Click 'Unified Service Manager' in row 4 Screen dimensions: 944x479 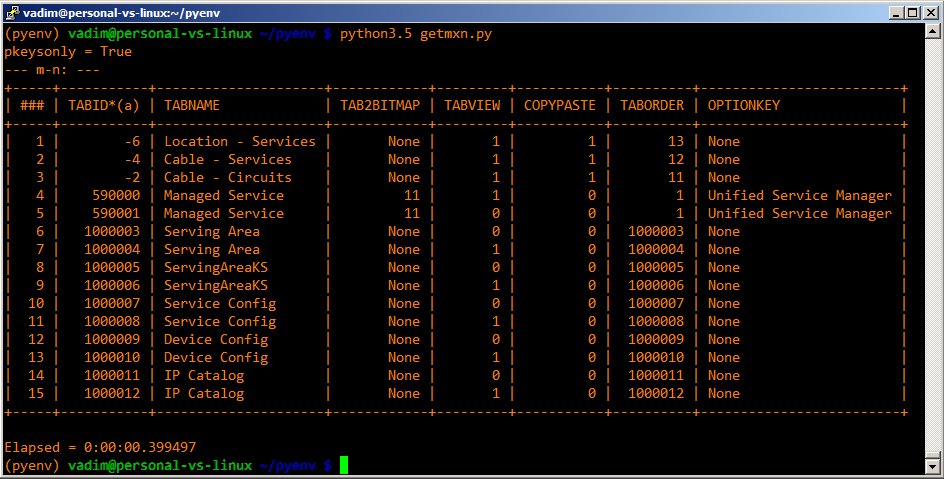[799, 195]
